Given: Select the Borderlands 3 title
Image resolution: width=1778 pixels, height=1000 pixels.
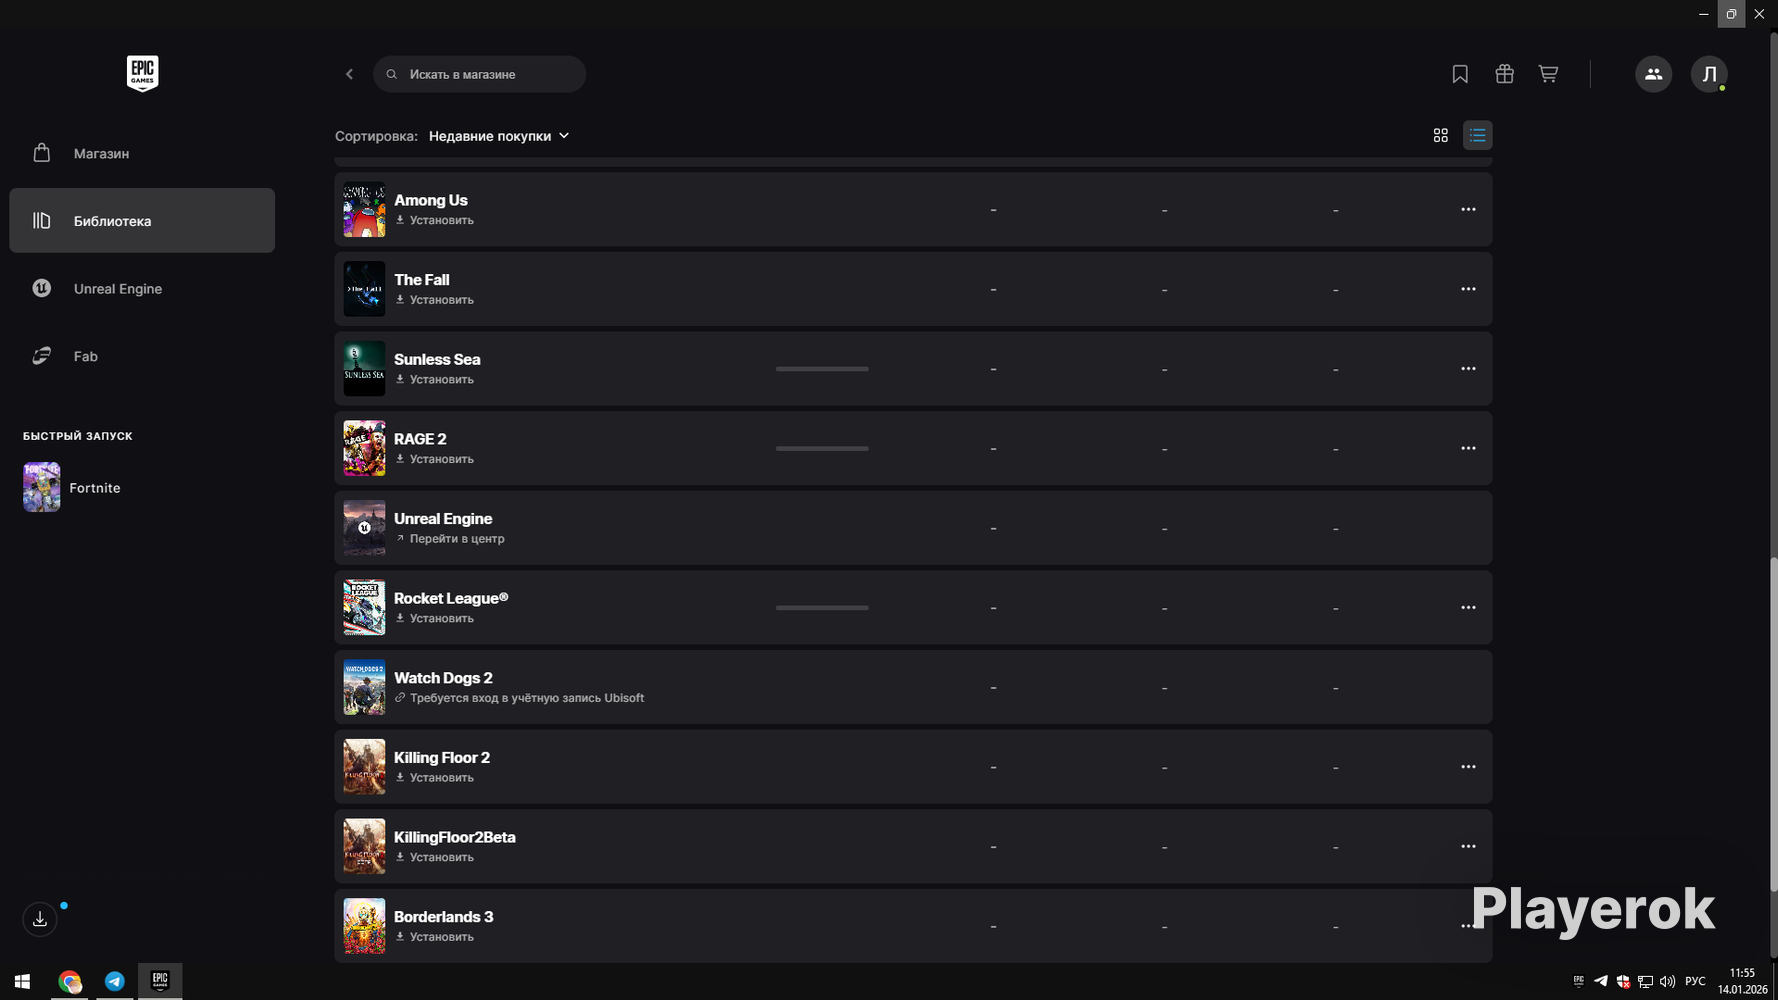Looking at the screenshot, I should click(x=444, y=917).
